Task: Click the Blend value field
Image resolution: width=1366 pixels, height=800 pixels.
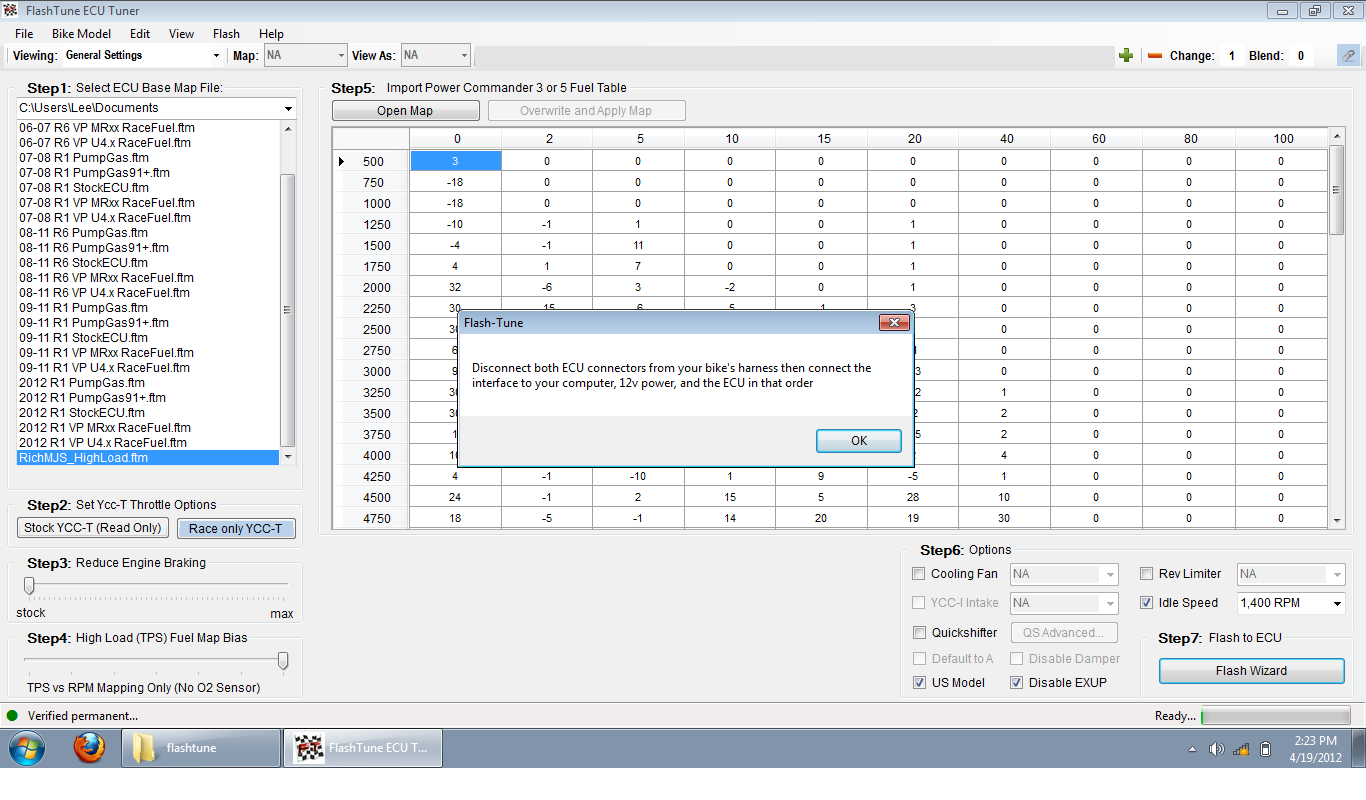Action: coord(1300,56)
